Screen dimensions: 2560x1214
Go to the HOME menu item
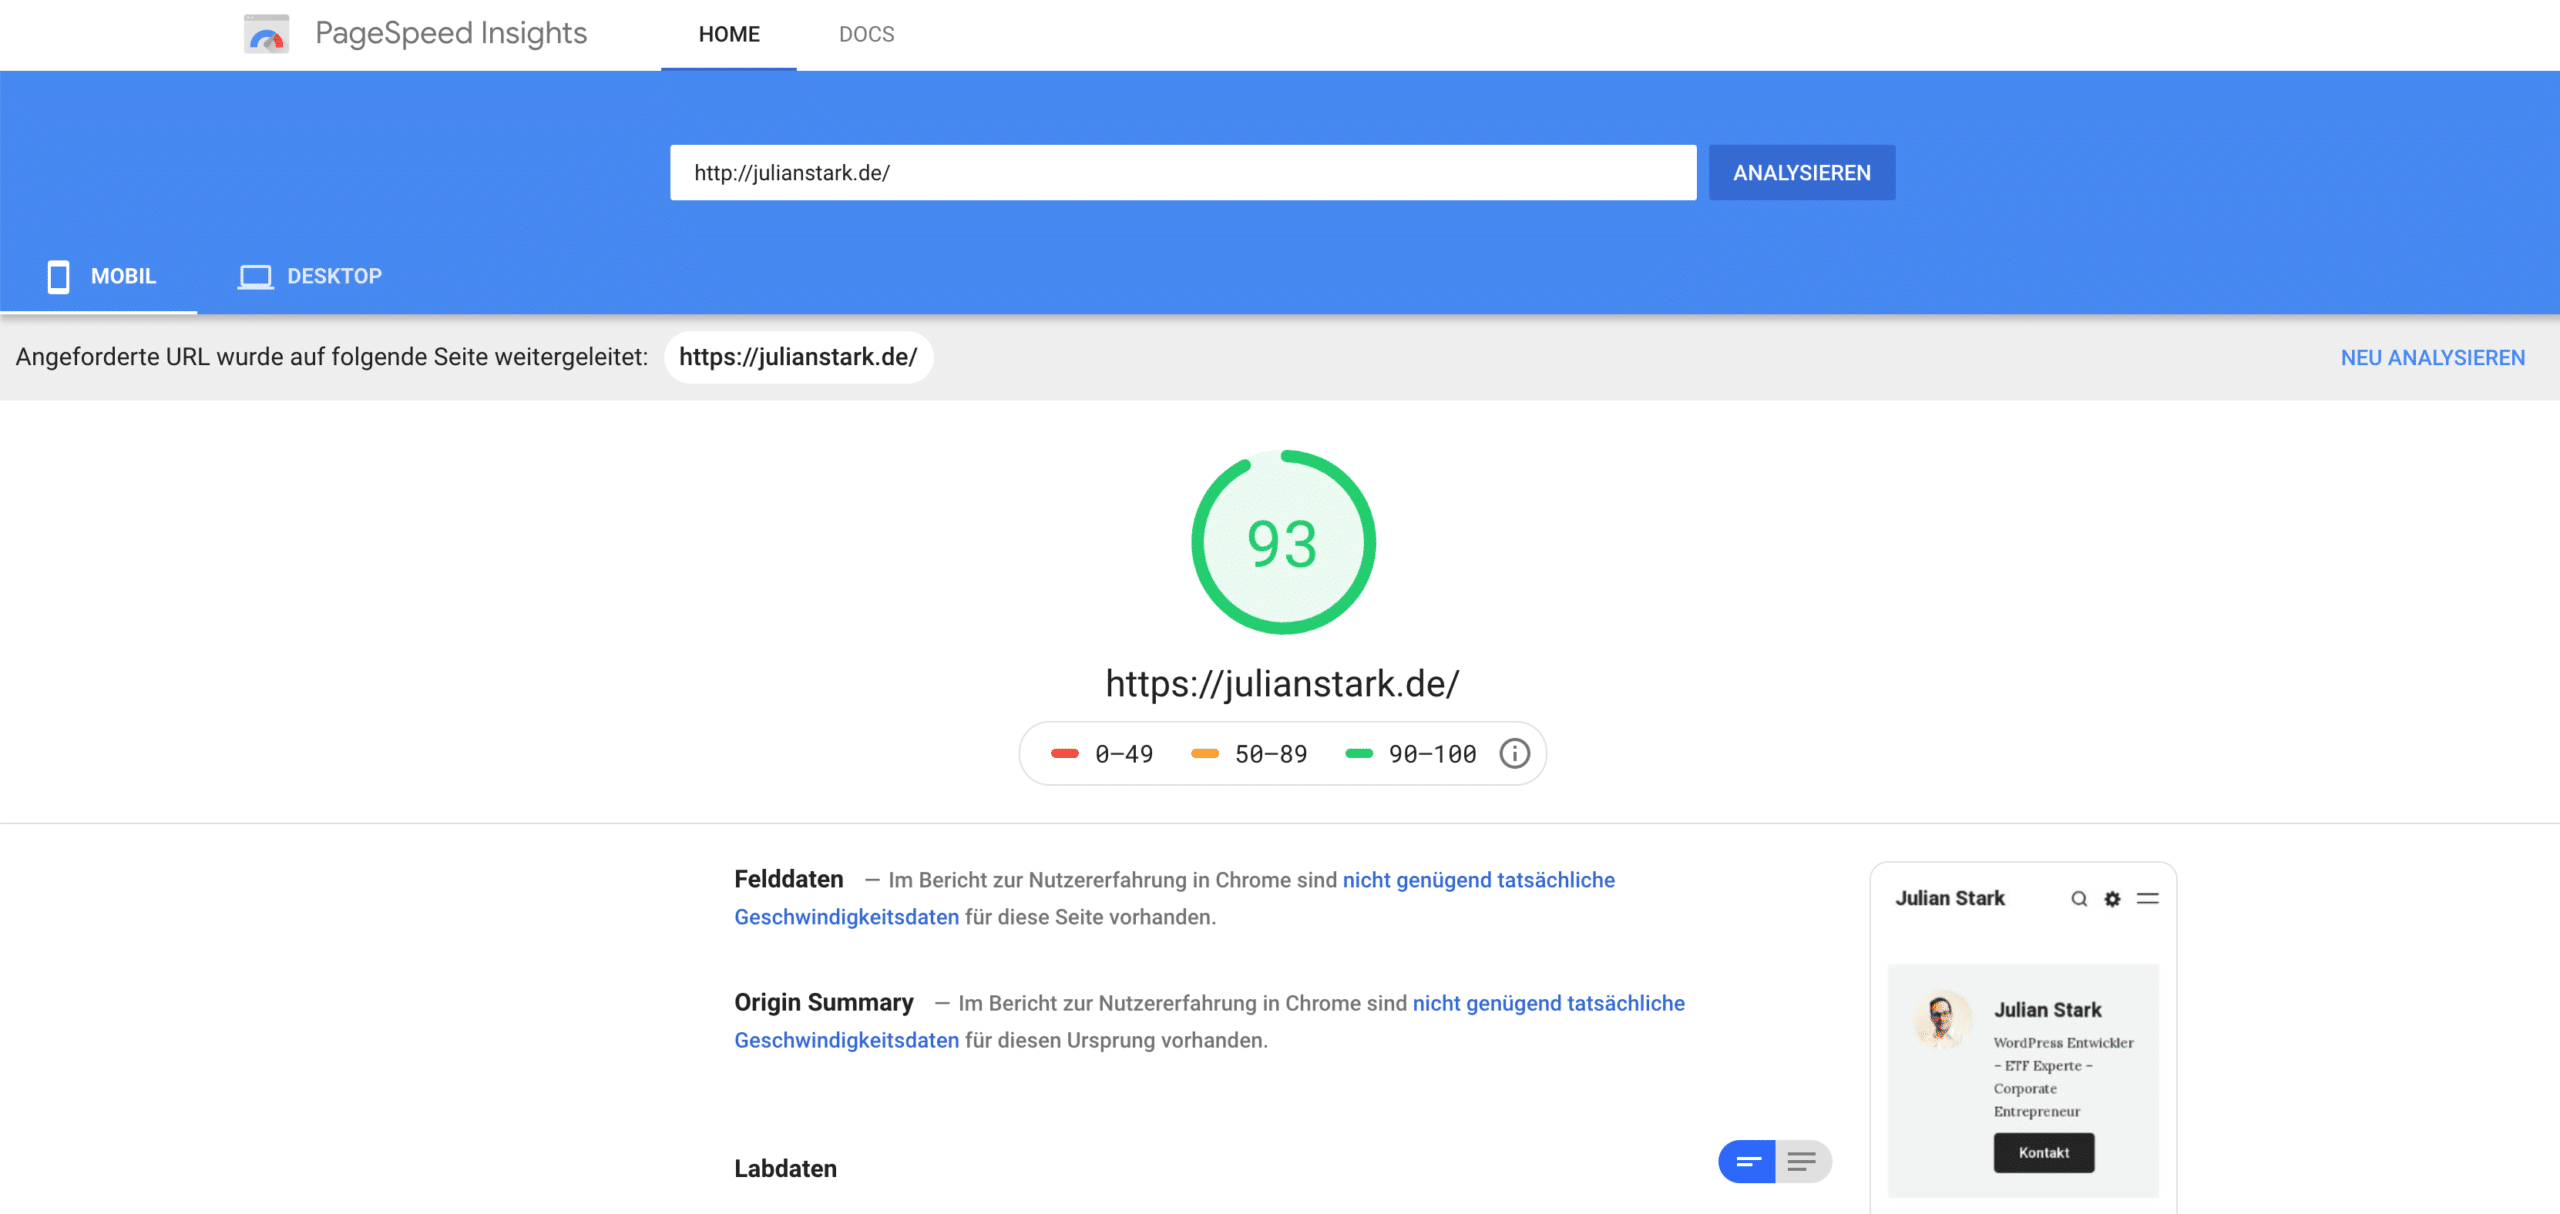[729, 34]
